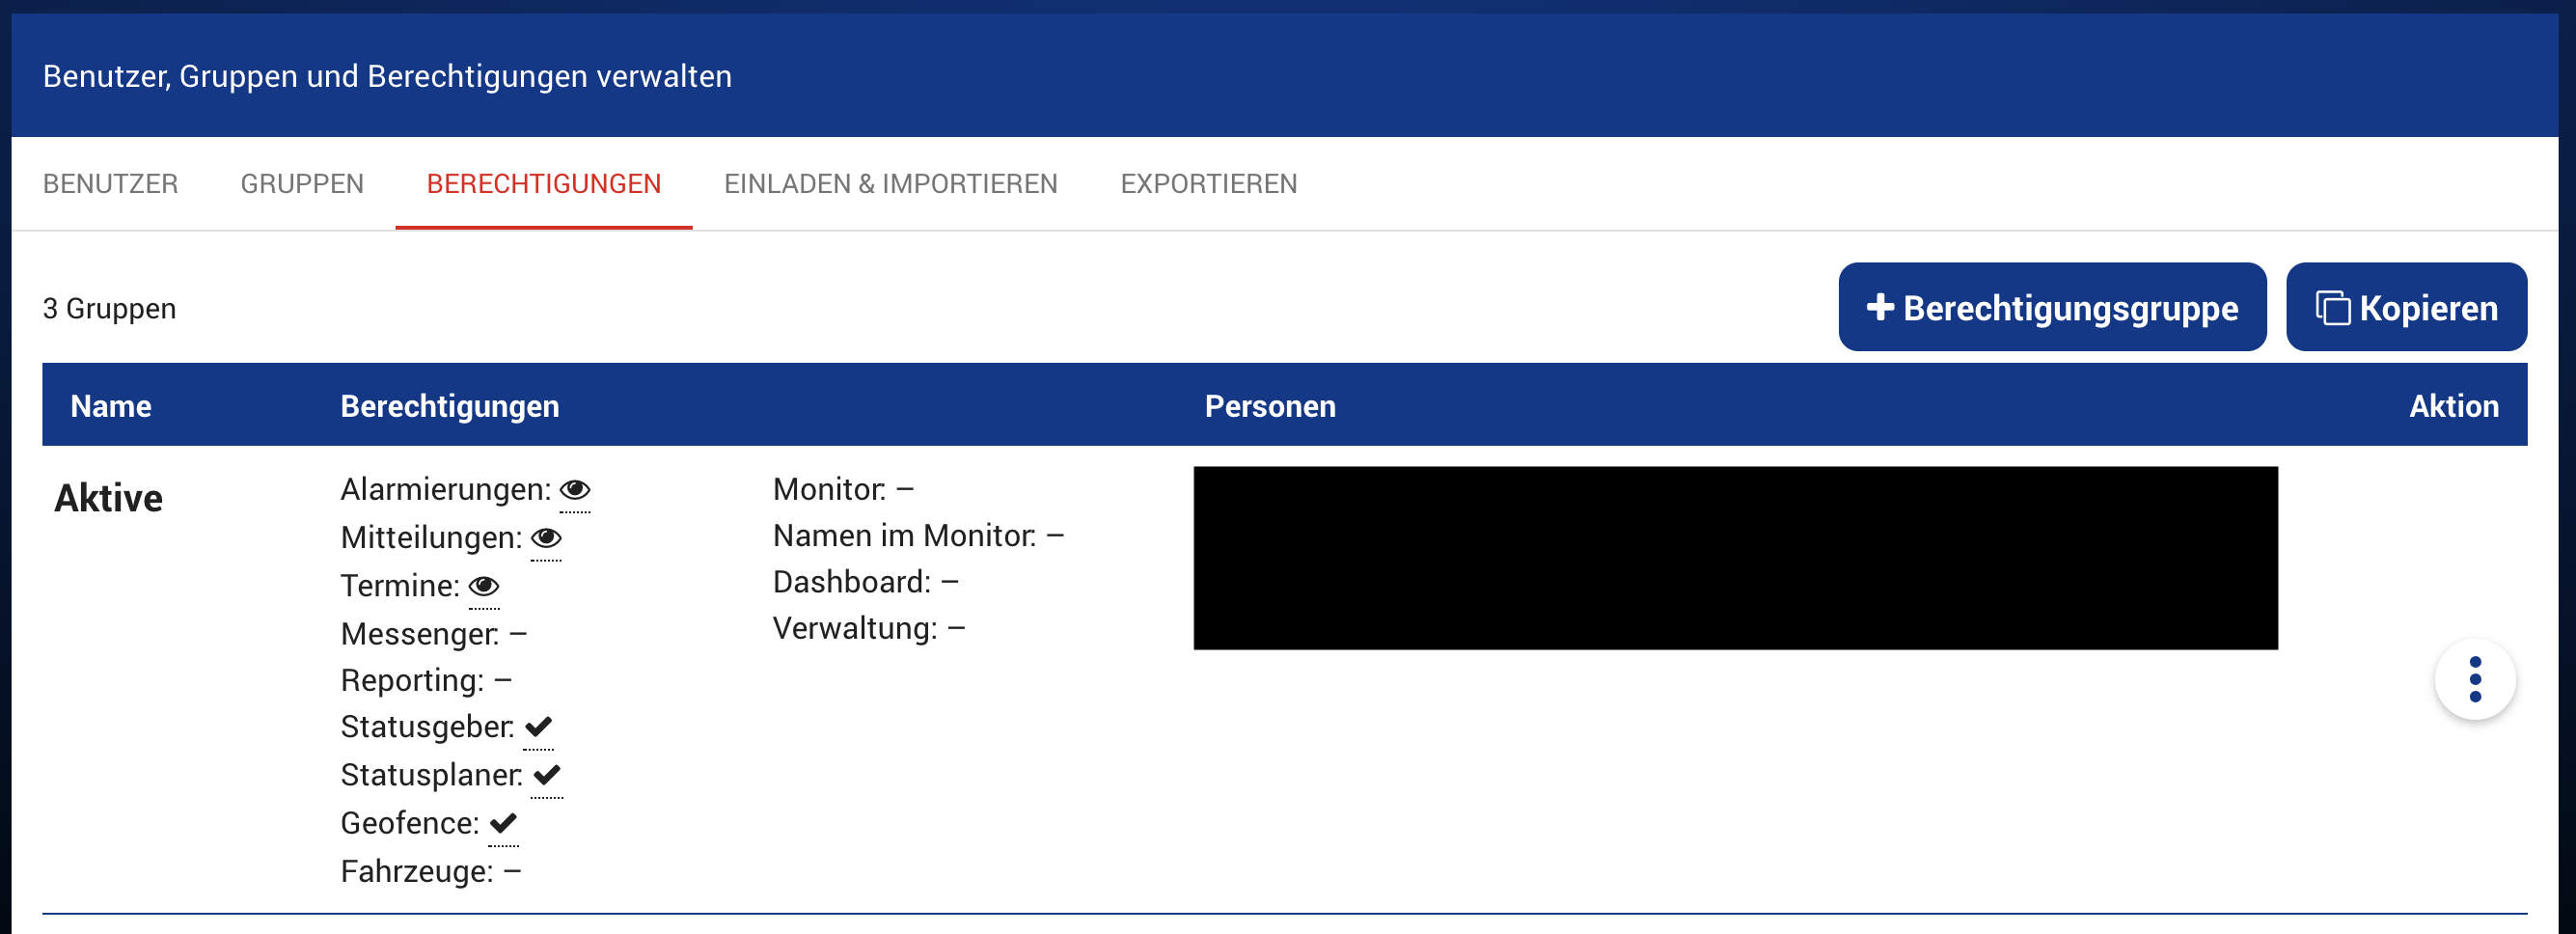The image size is (2576, 934).
Task: Add a new Berechtigungsgruppe
Action: tap(2051, 308)
